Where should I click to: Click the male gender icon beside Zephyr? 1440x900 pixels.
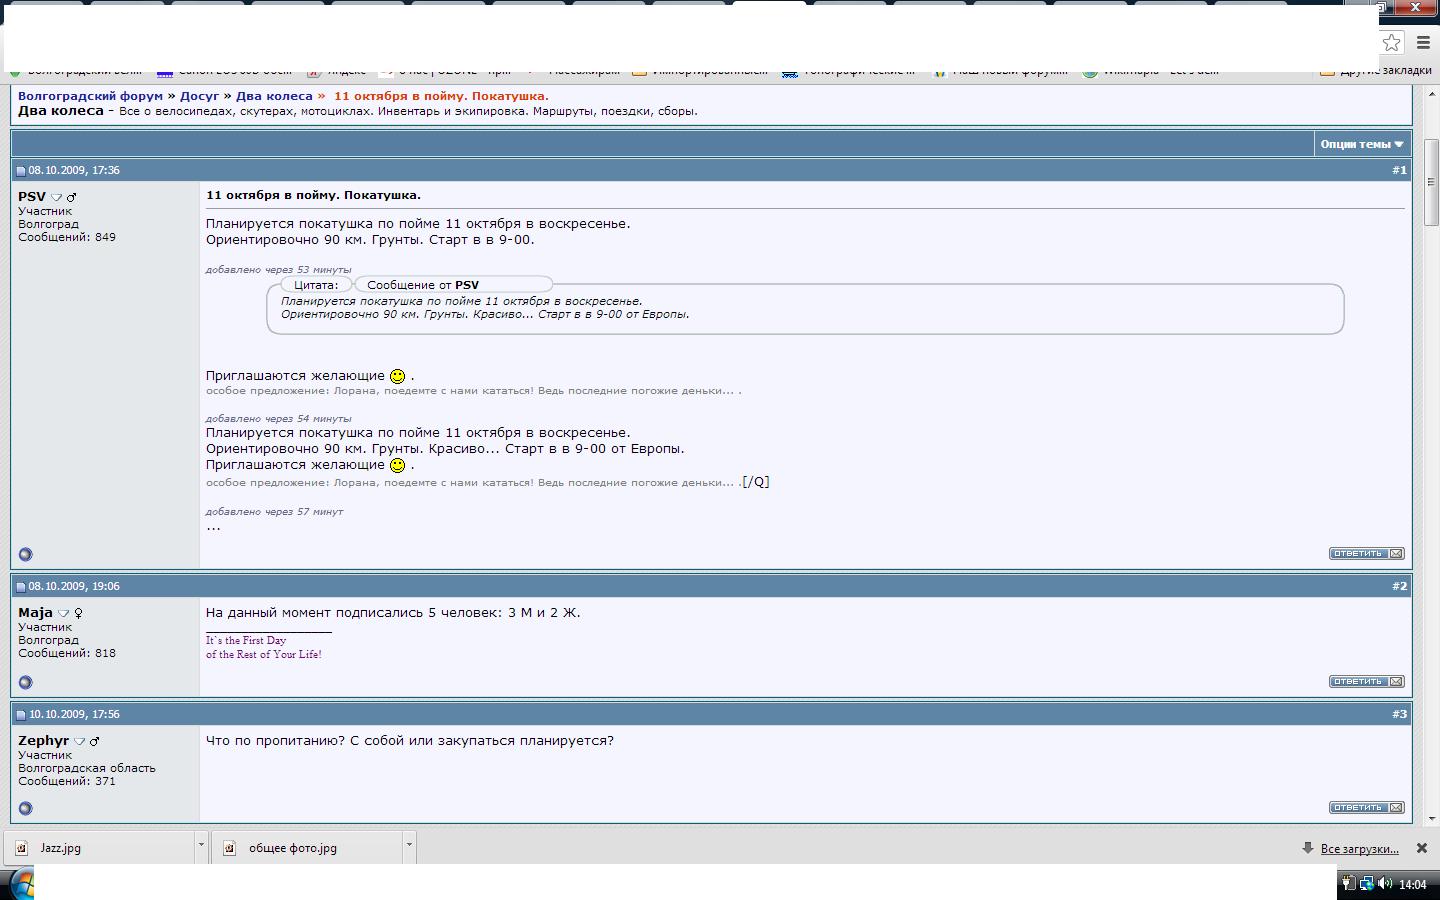point(94,741)
